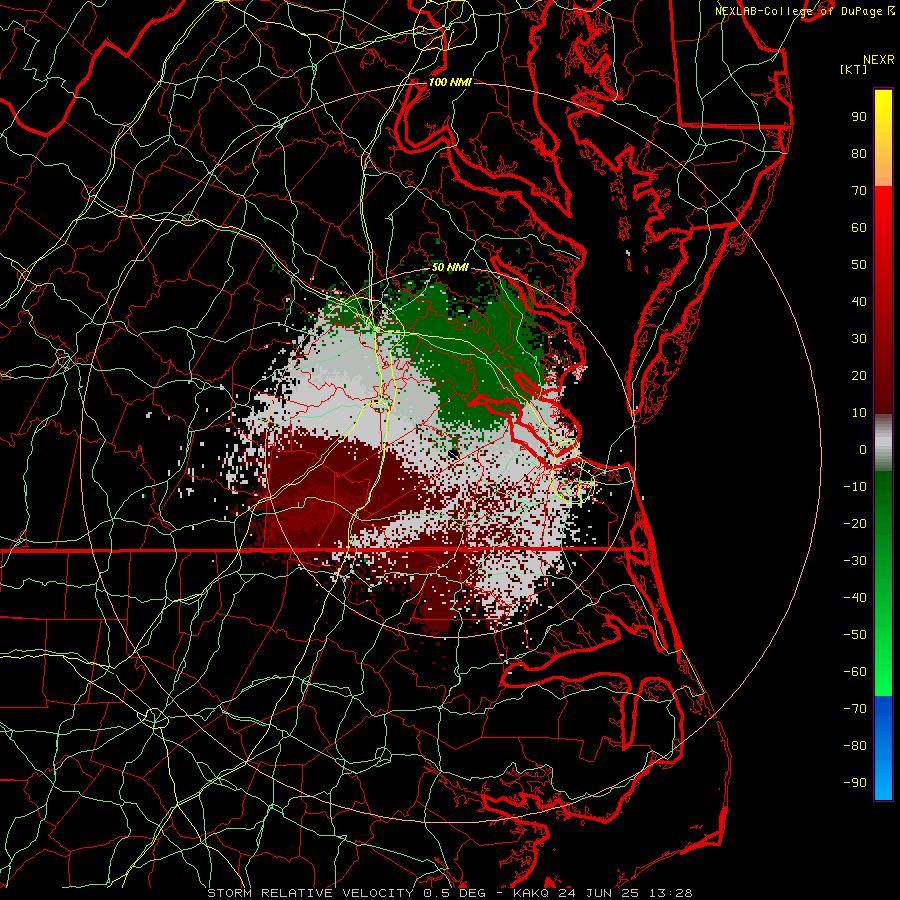Click the -60 value on the velocity scale
Viewport: 900px width, 900px height.
coord(855,672)
